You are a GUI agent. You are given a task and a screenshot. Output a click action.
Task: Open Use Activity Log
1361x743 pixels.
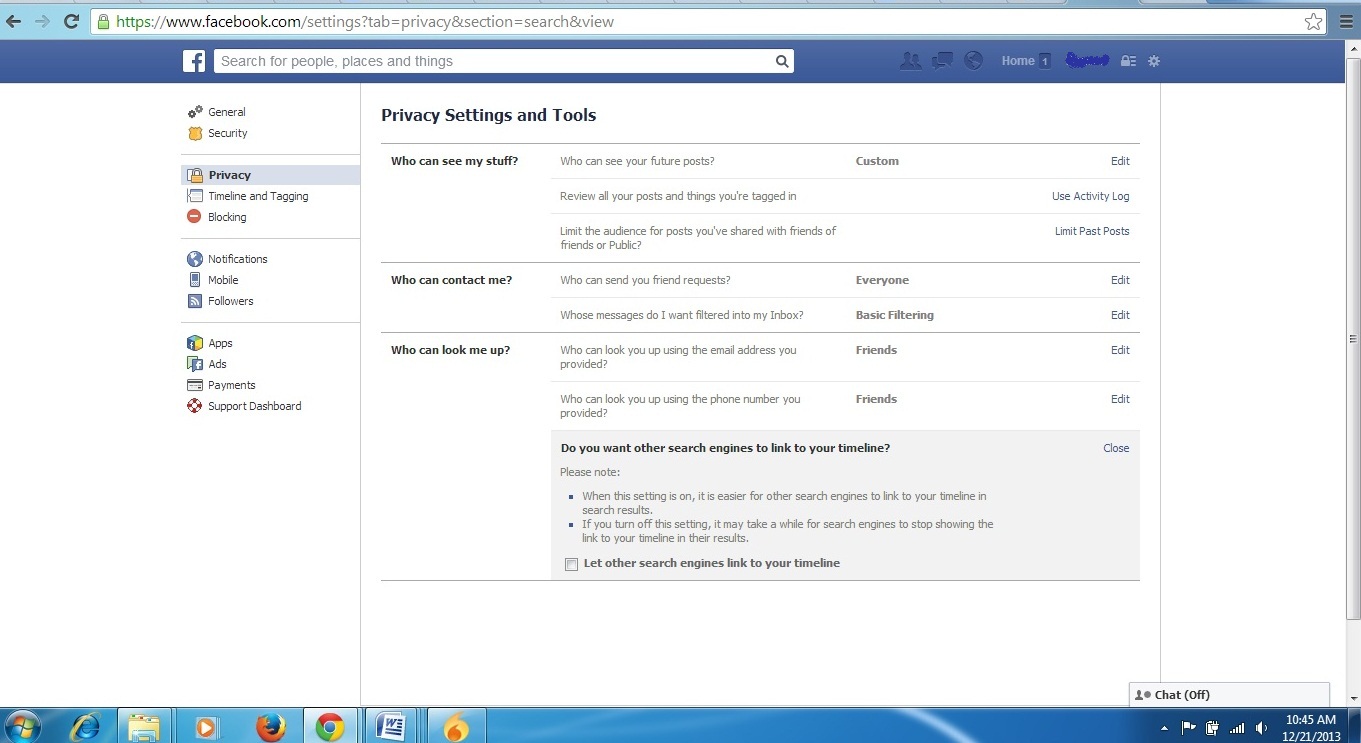click(1090, 196)
